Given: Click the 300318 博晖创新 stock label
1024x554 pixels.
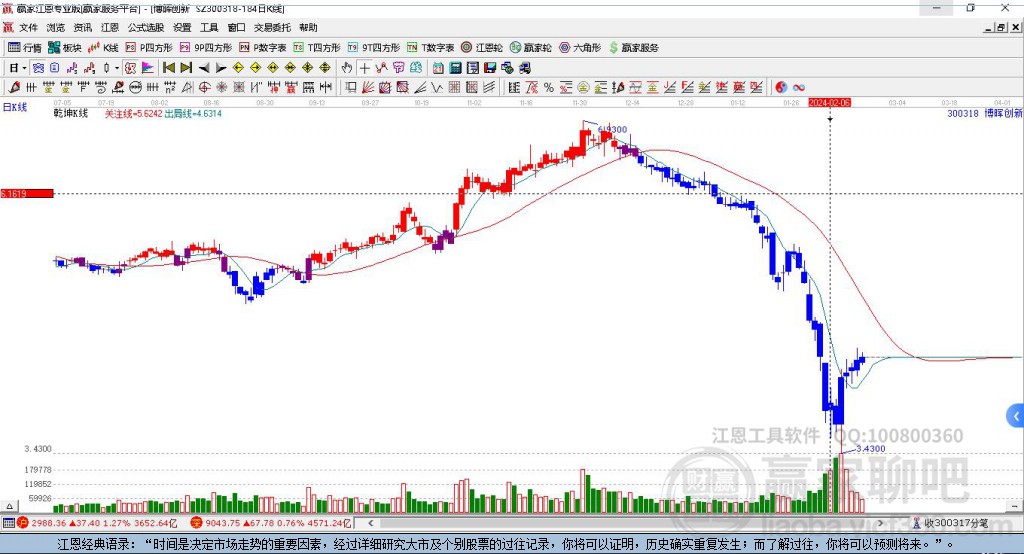Looking at the screenshot, I should click(x=984, y=114).
